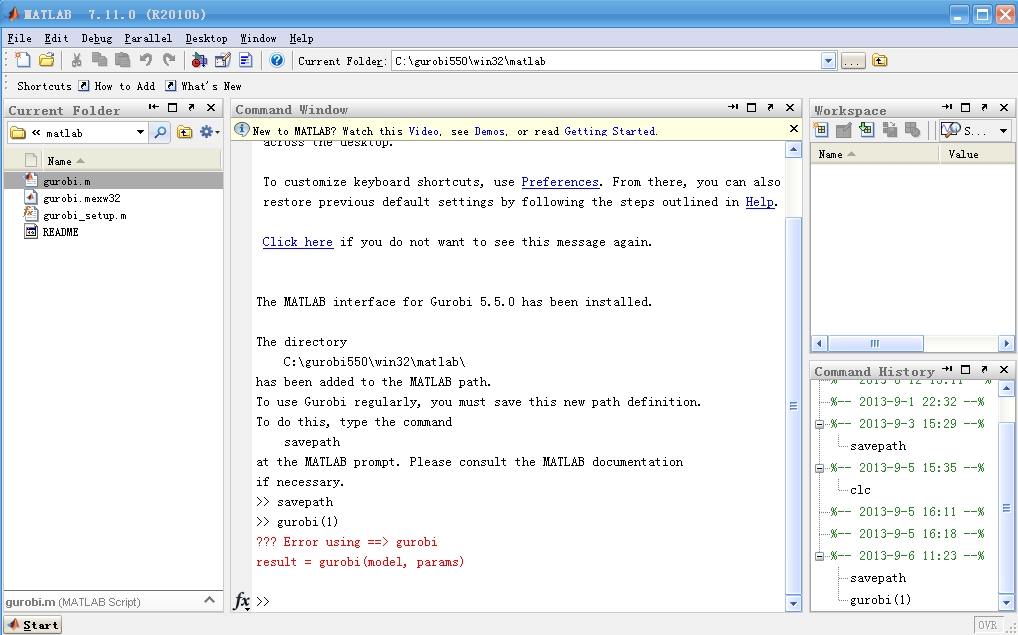Follow the Help link in Command Window
Screen dimensions: 1018x635
pos(759,202)
